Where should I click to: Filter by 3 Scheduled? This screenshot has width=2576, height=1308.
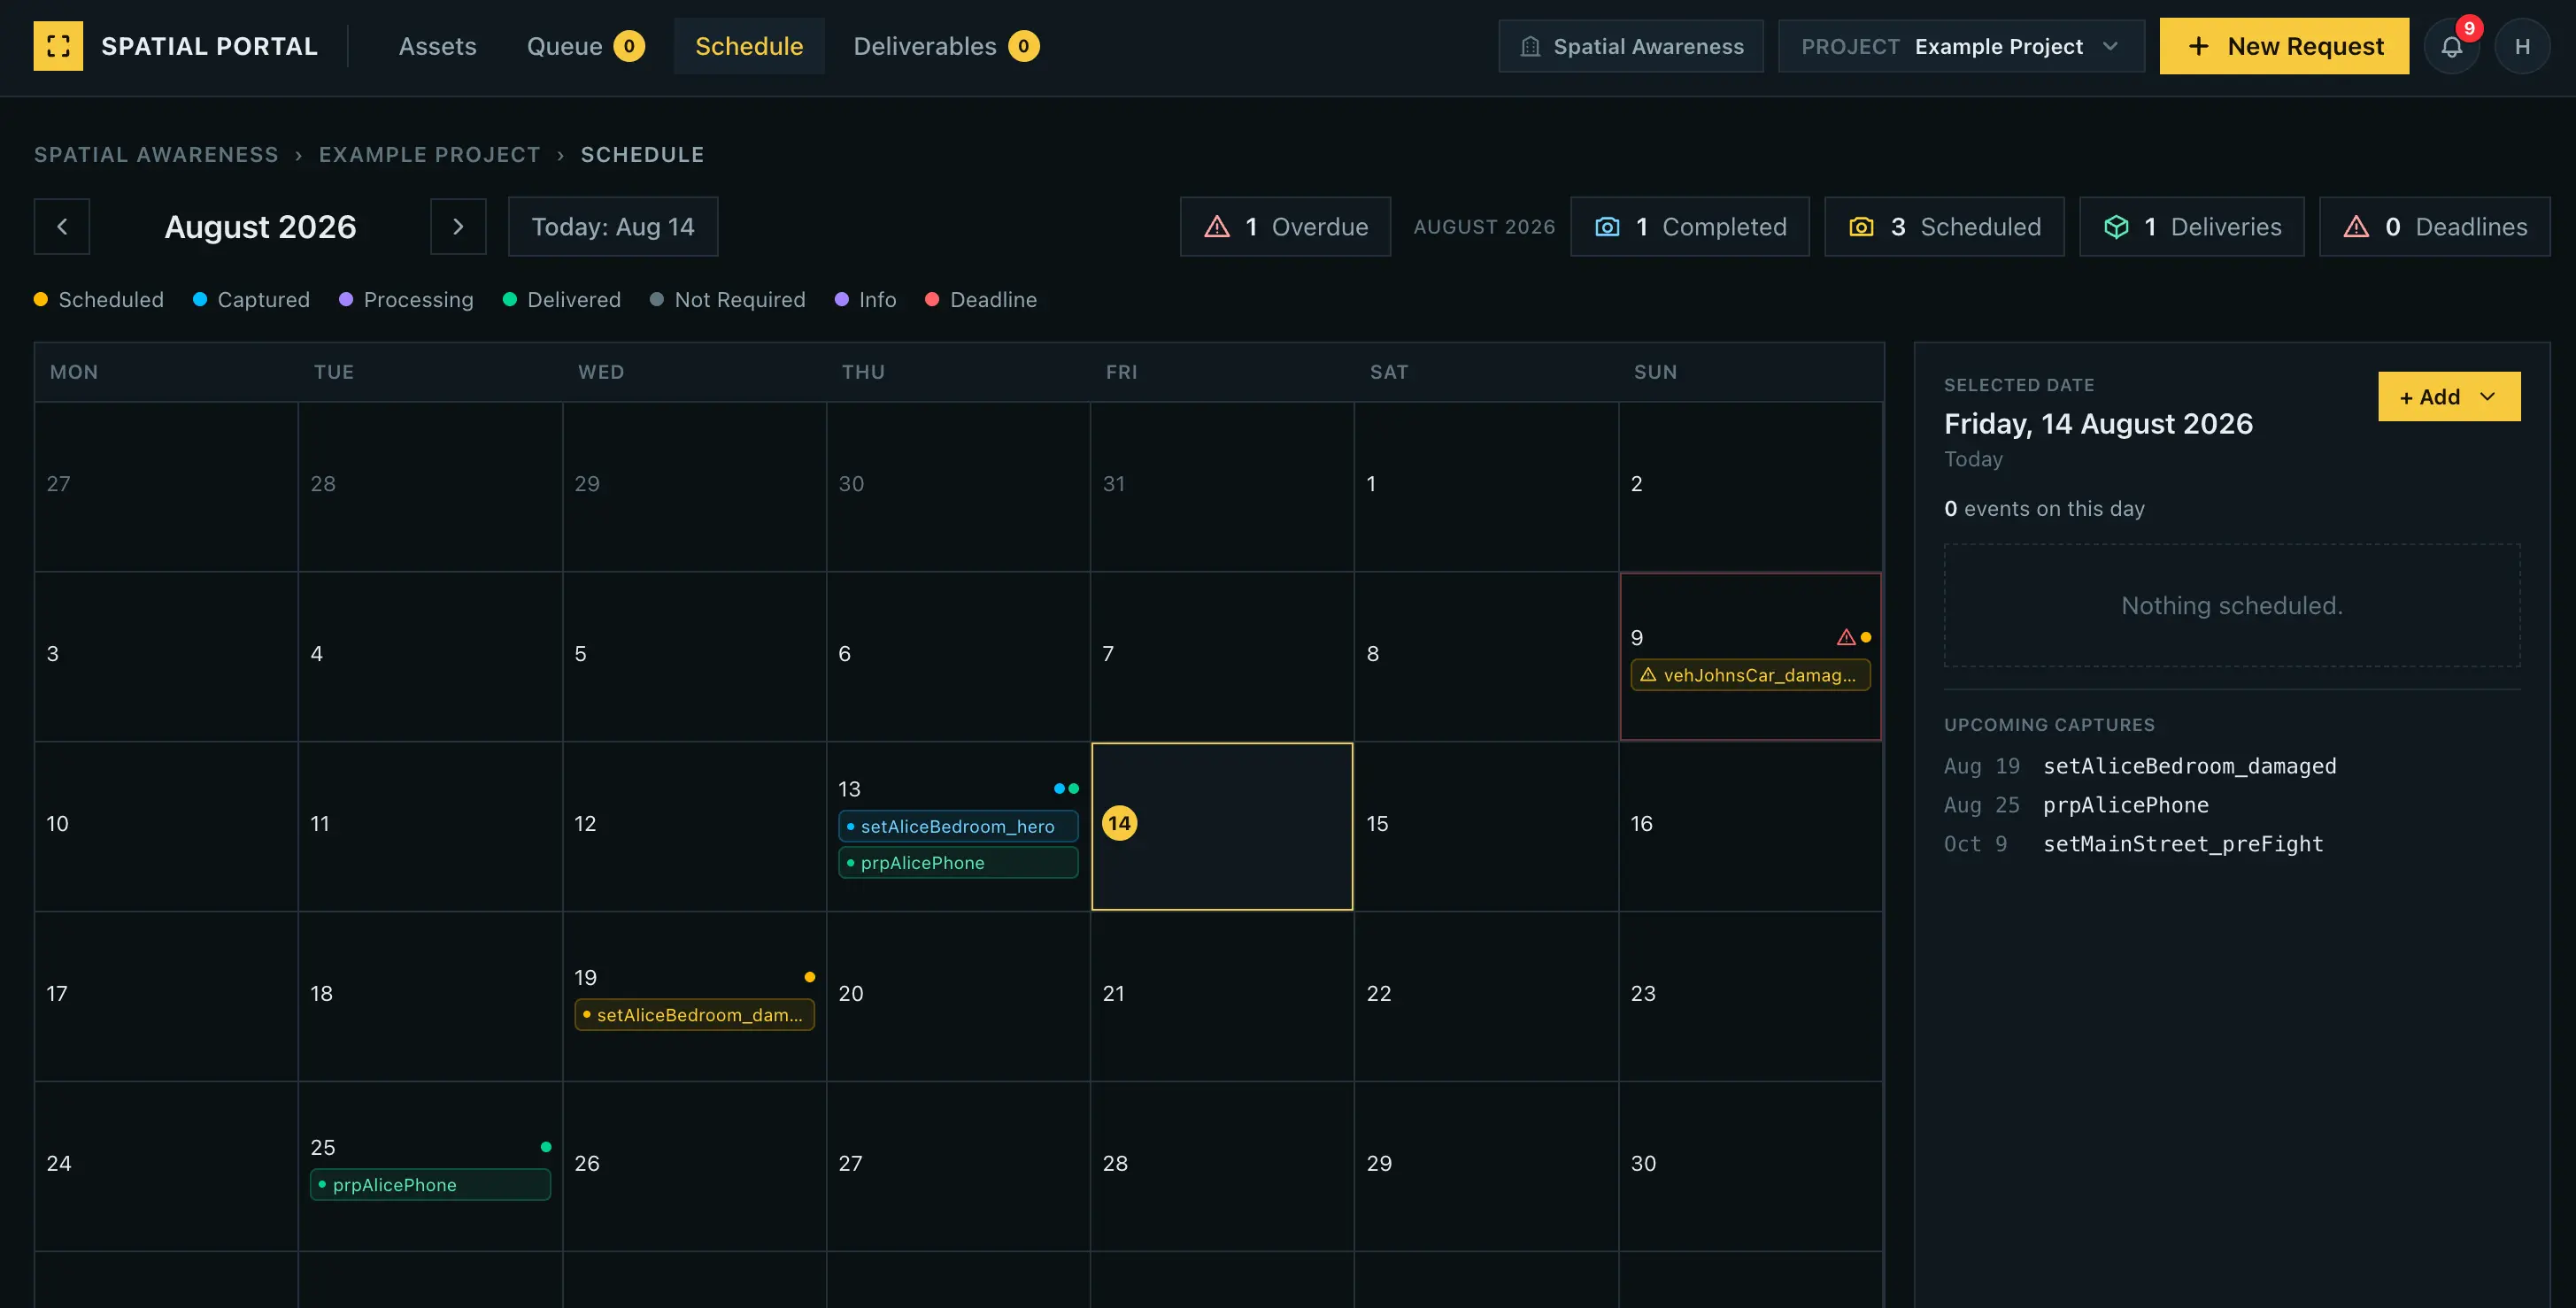(1944, 227)
